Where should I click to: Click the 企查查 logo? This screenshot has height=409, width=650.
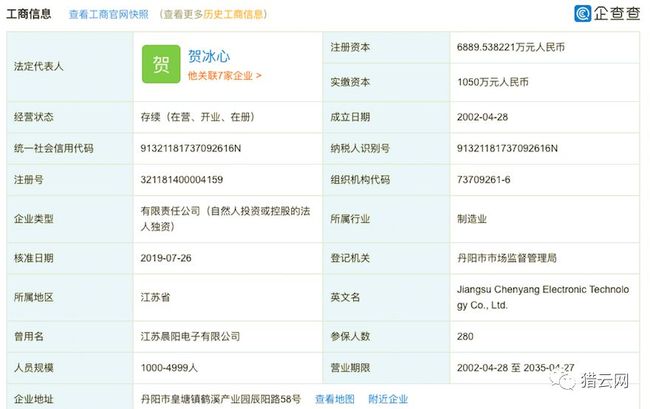pos(607,13)
